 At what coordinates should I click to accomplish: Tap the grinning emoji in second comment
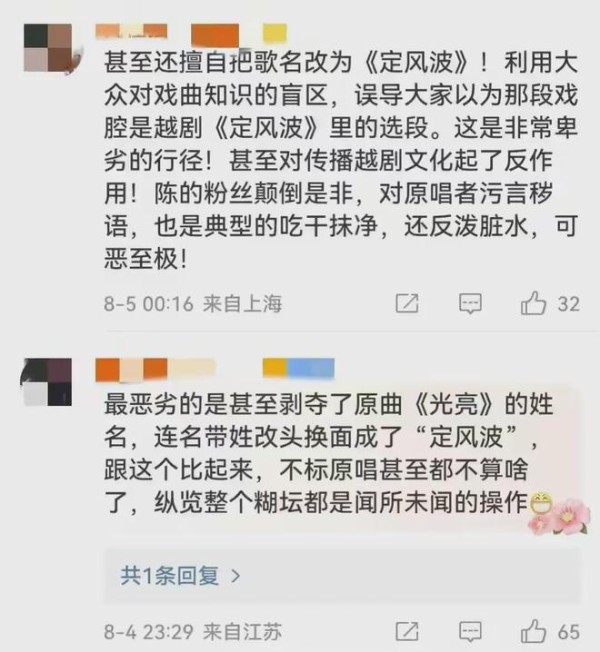pyautogui.click(x=541, y=503)
